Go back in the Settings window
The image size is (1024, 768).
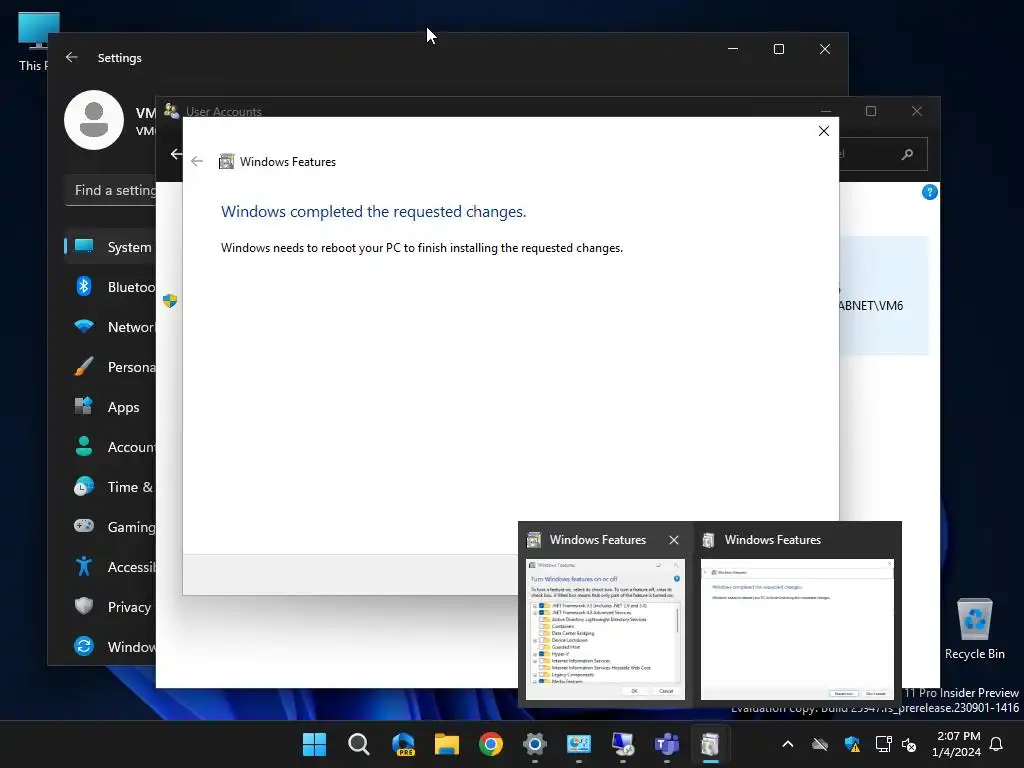tap(72, 57)
